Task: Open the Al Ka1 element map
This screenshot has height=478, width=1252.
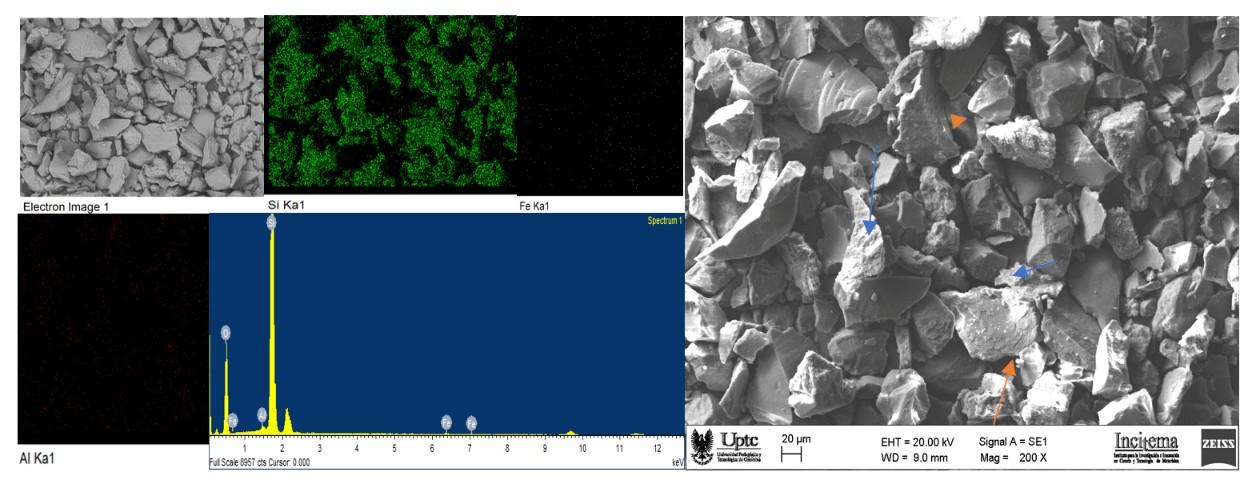Action: pos(113,329)
